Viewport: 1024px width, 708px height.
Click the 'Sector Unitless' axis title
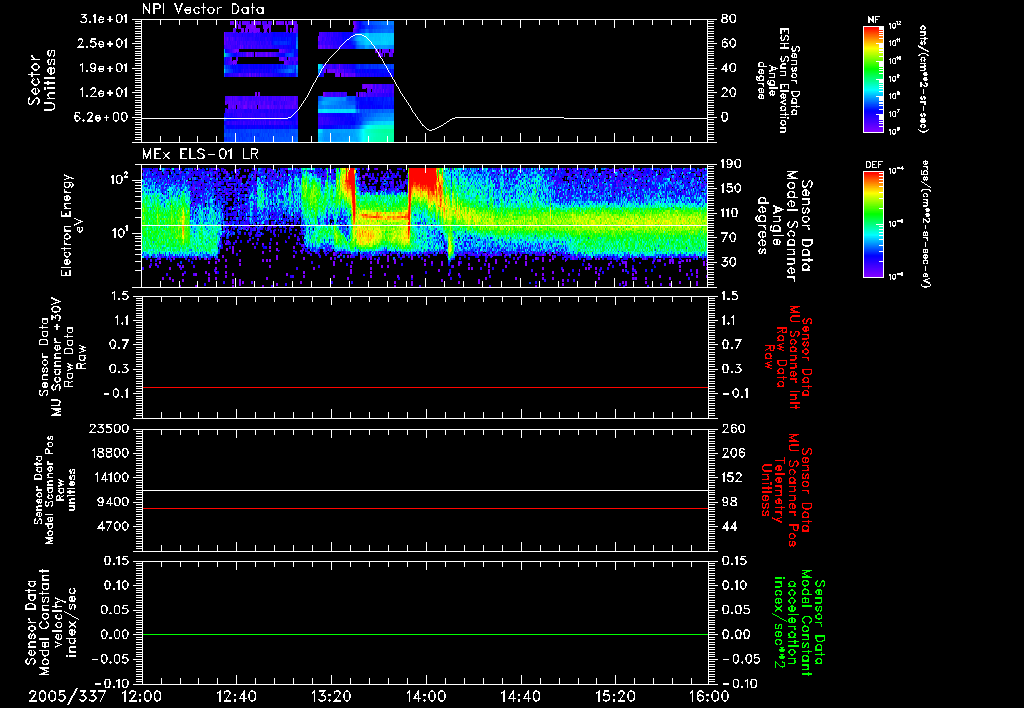(x=42, y=80)
